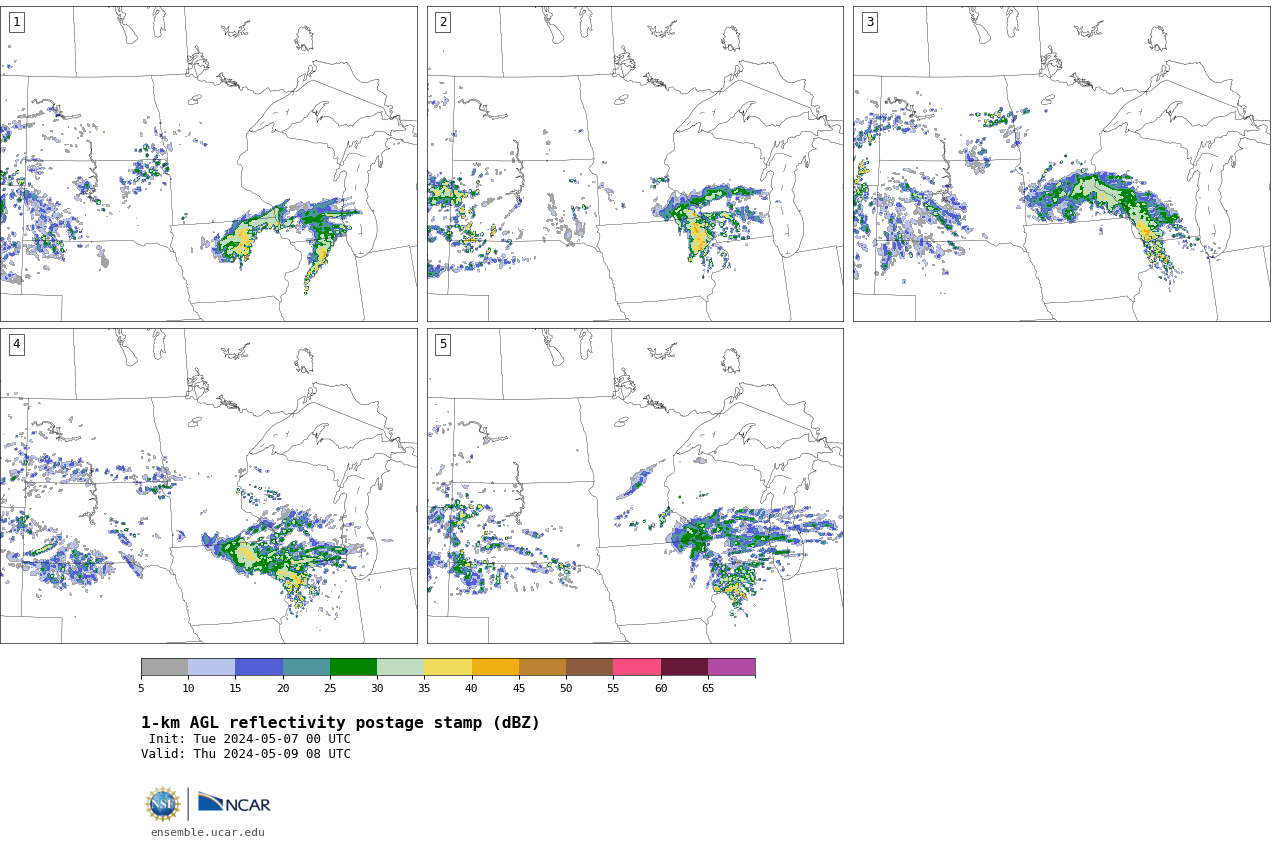The height and width of the screenshot is (844, 1280).
Task: Click the dark brown 50-55 dBZ swatch
Action: point(589,667)
